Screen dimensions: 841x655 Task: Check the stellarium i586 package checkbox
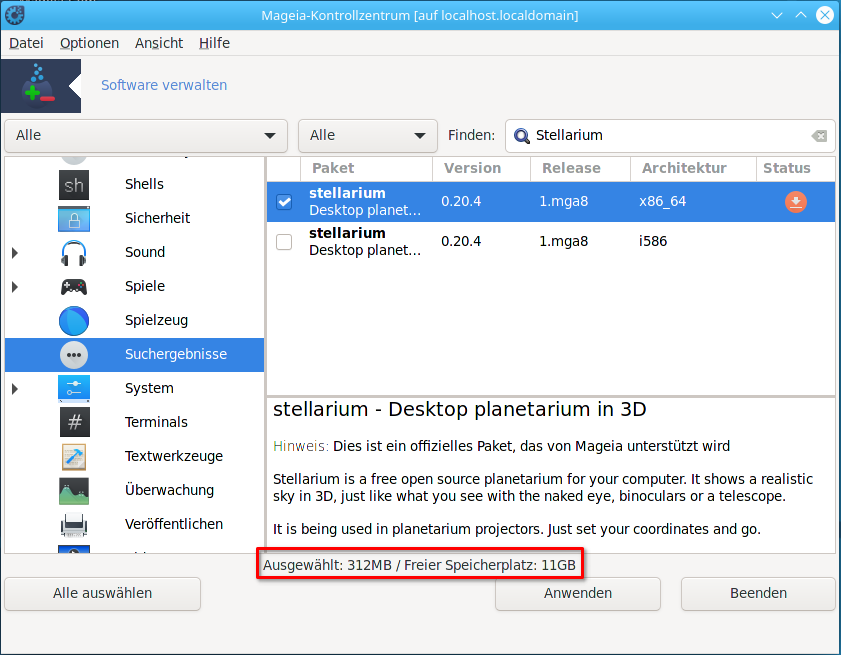click(284, 242)
